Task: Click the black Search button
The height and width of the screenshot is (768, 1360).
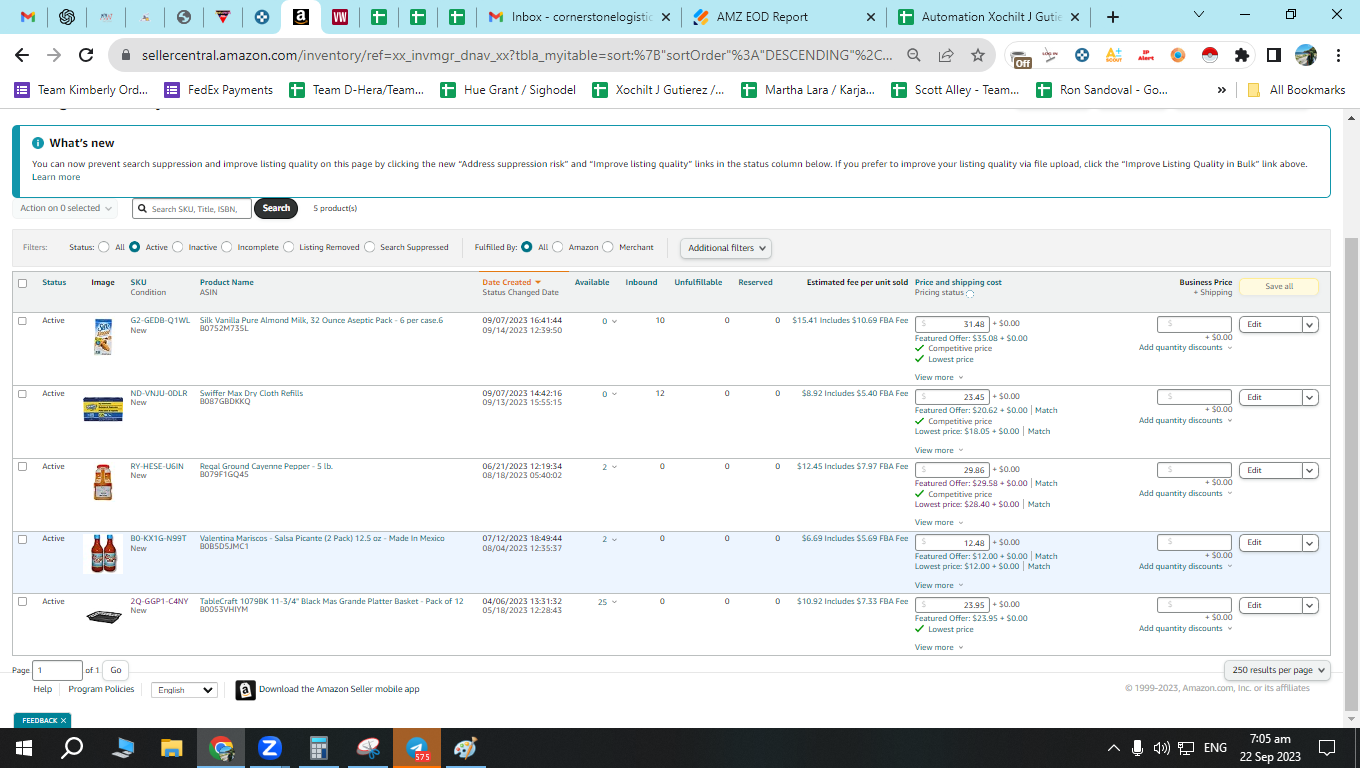Action: pyautogui.click(x=276, y=208)
